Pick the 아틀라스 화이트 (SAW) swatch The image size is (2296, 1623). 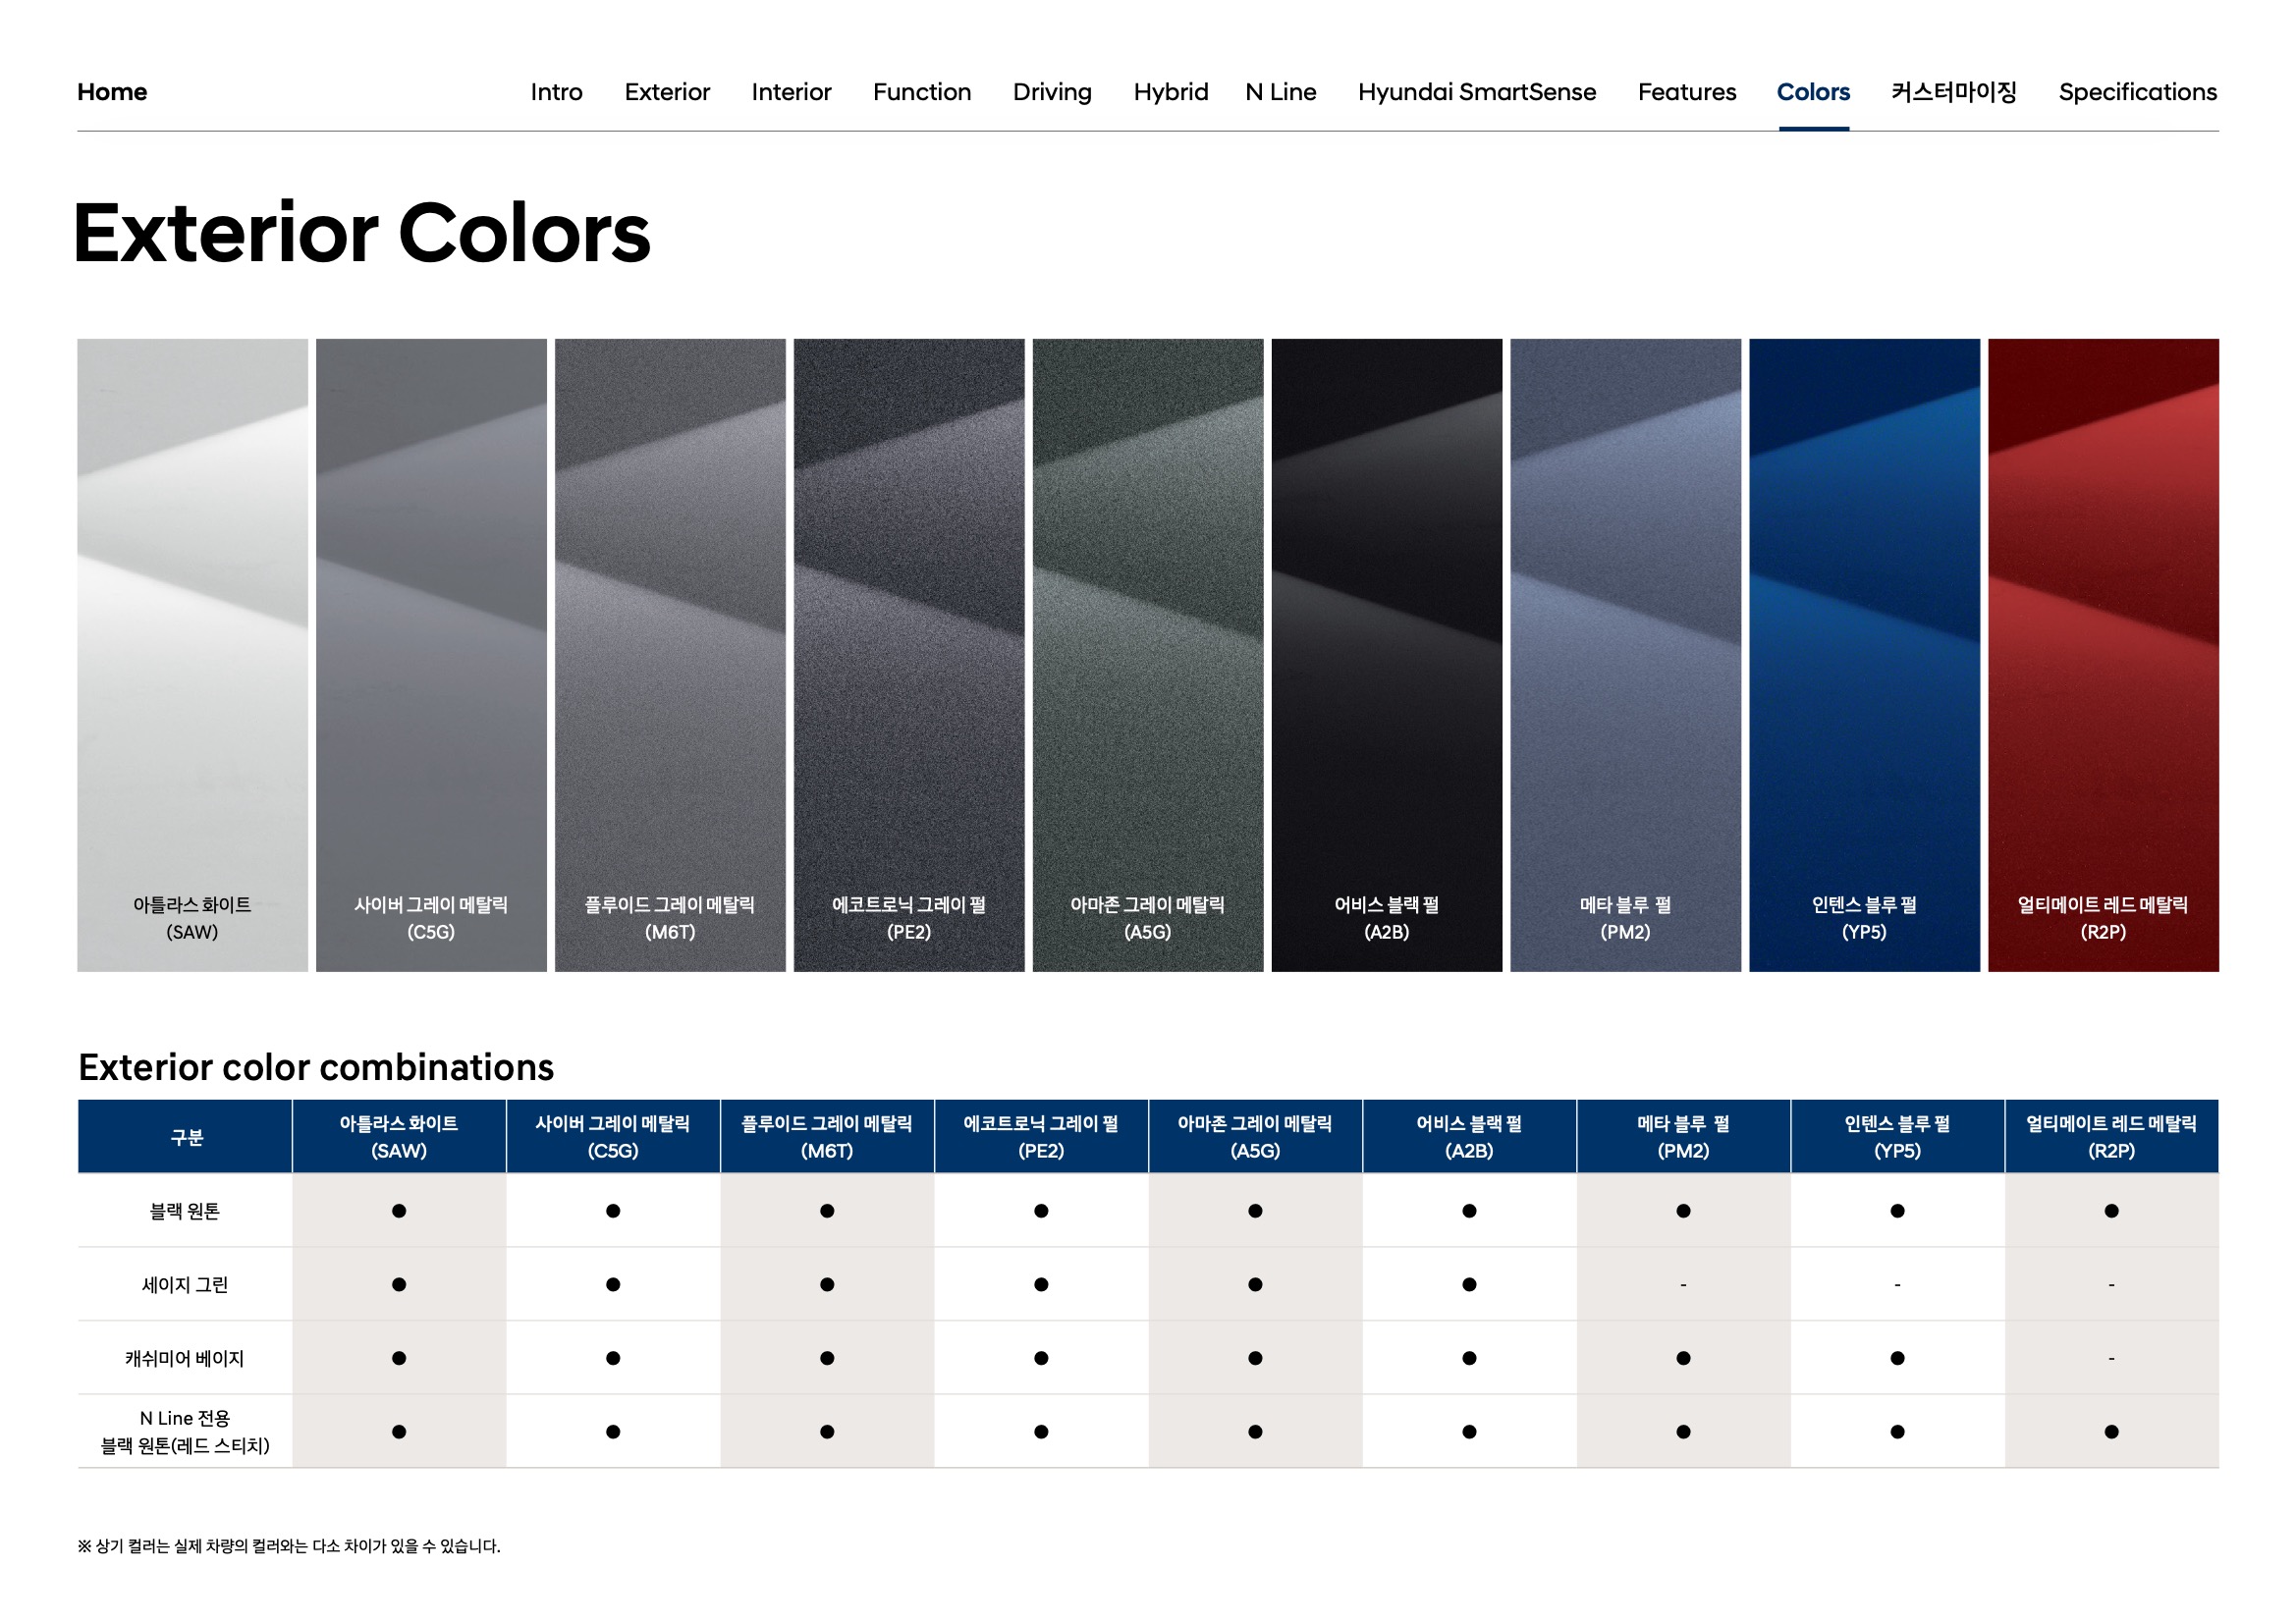click(192, 655)
